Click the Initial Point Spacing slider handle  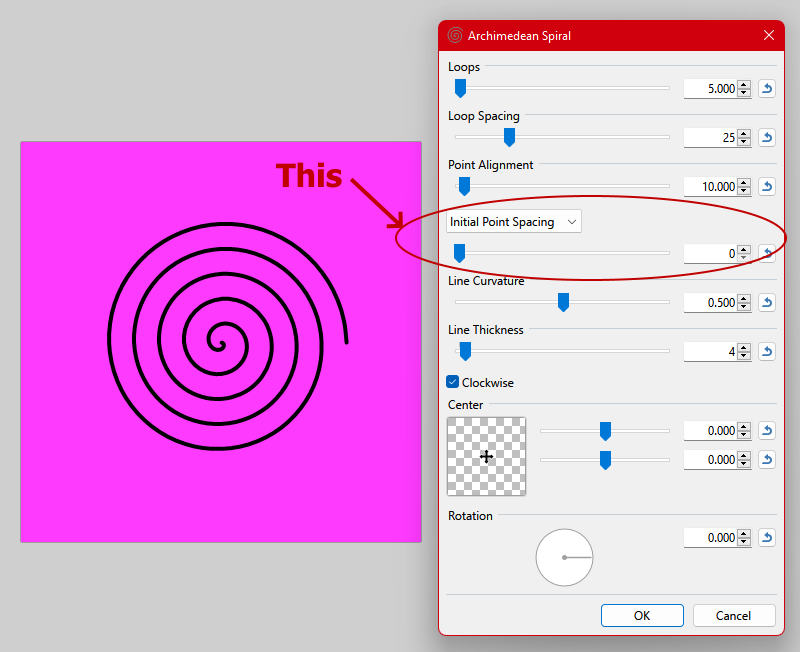(459, 253)
